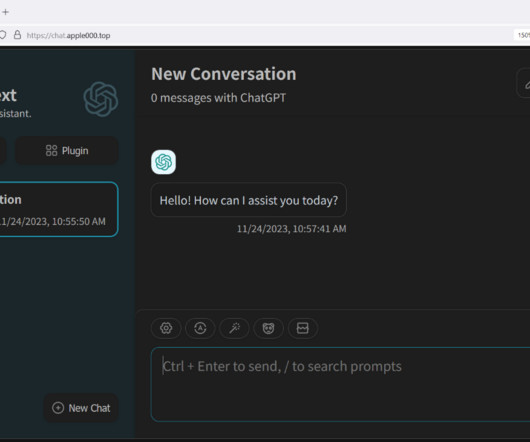Click '0 messages with ChatGPT' subtitle
The image size is (530, 442).
point(218,98)
